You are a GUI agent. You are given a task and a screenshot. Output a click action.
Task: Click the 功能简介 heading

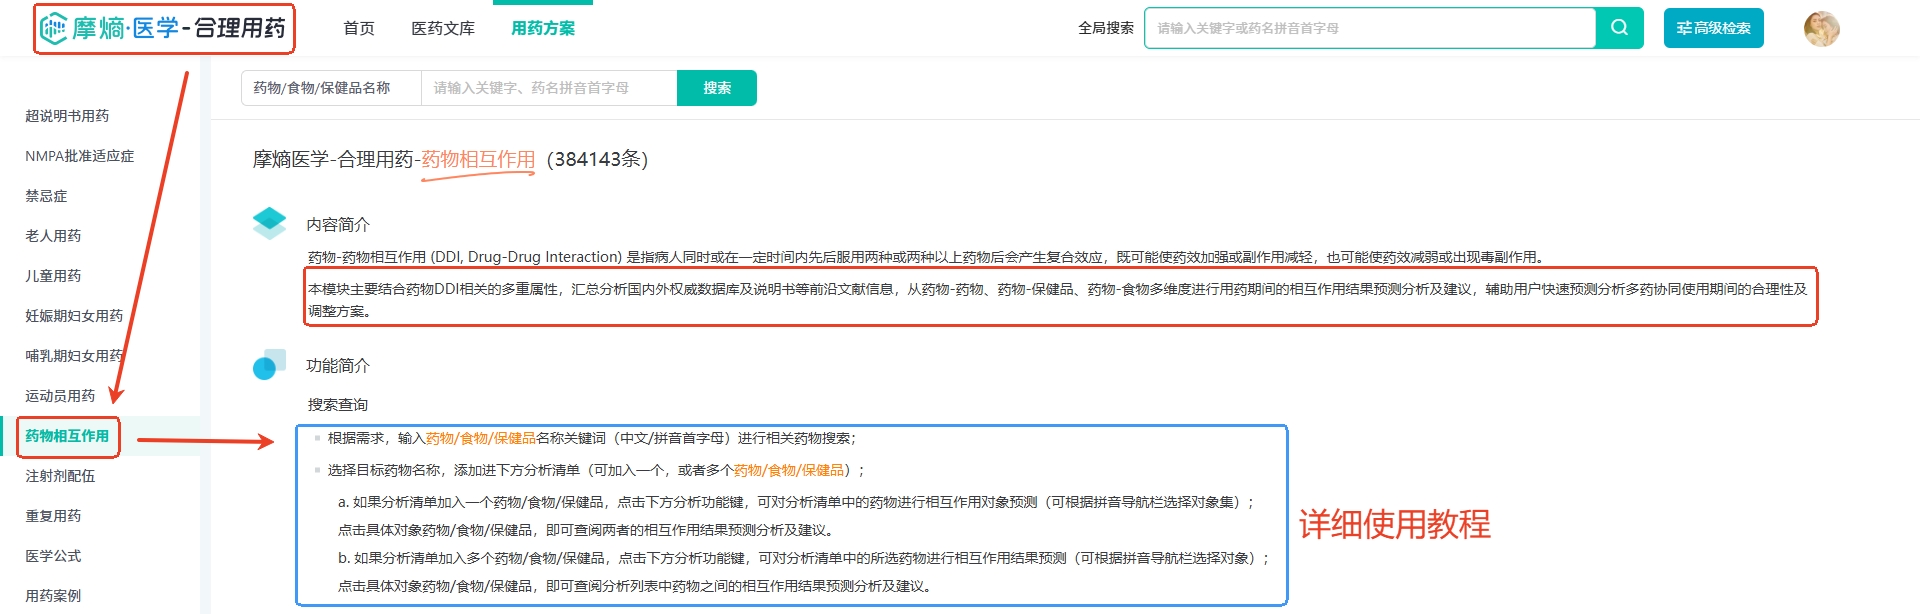coord(338,366)
